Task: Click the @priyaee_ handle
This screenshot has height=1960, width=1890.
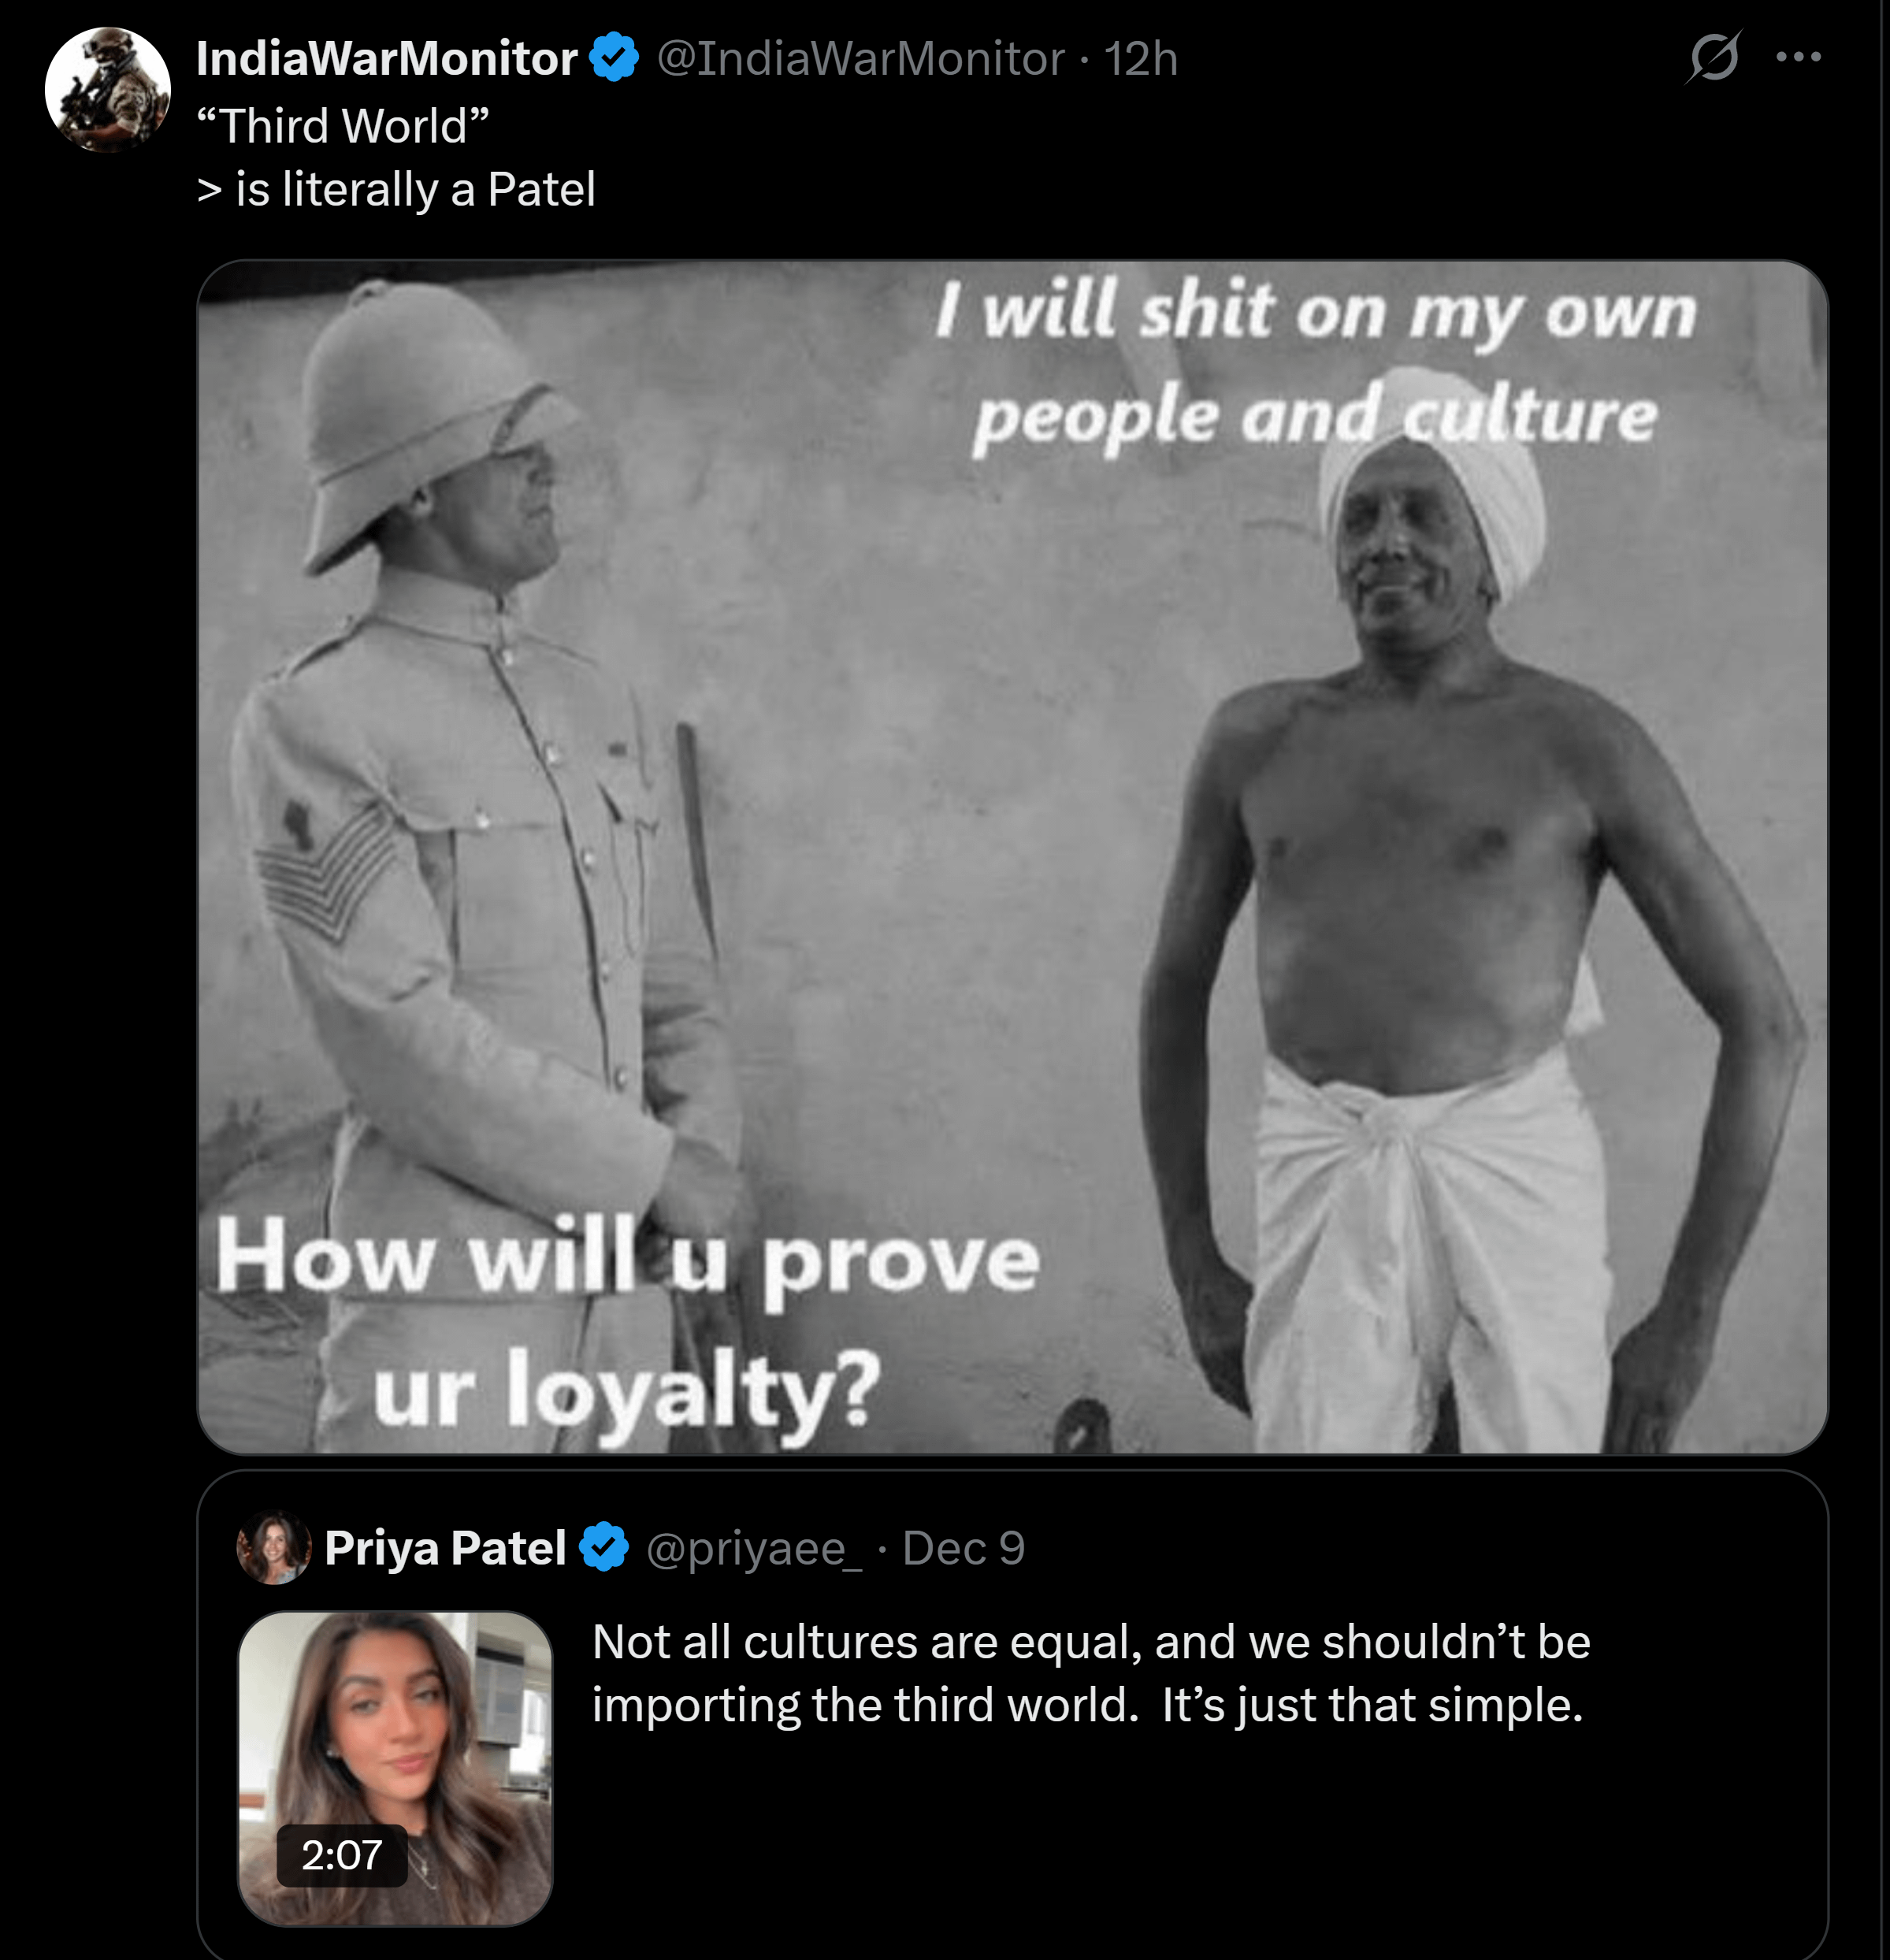Action: click(x=754, y=1548)
